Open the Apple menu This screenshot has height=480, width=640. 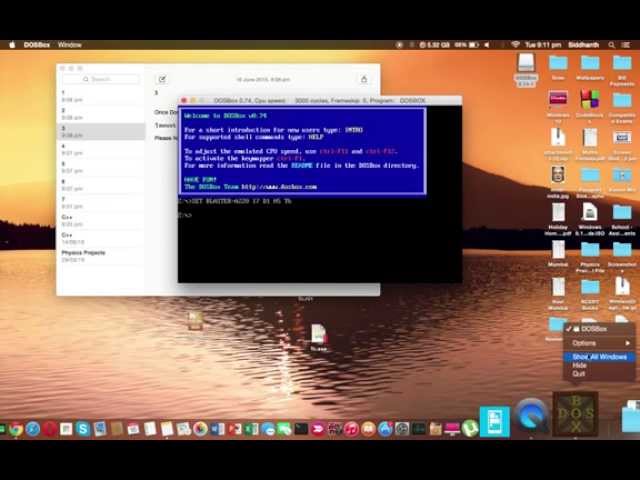pos(12,45)
